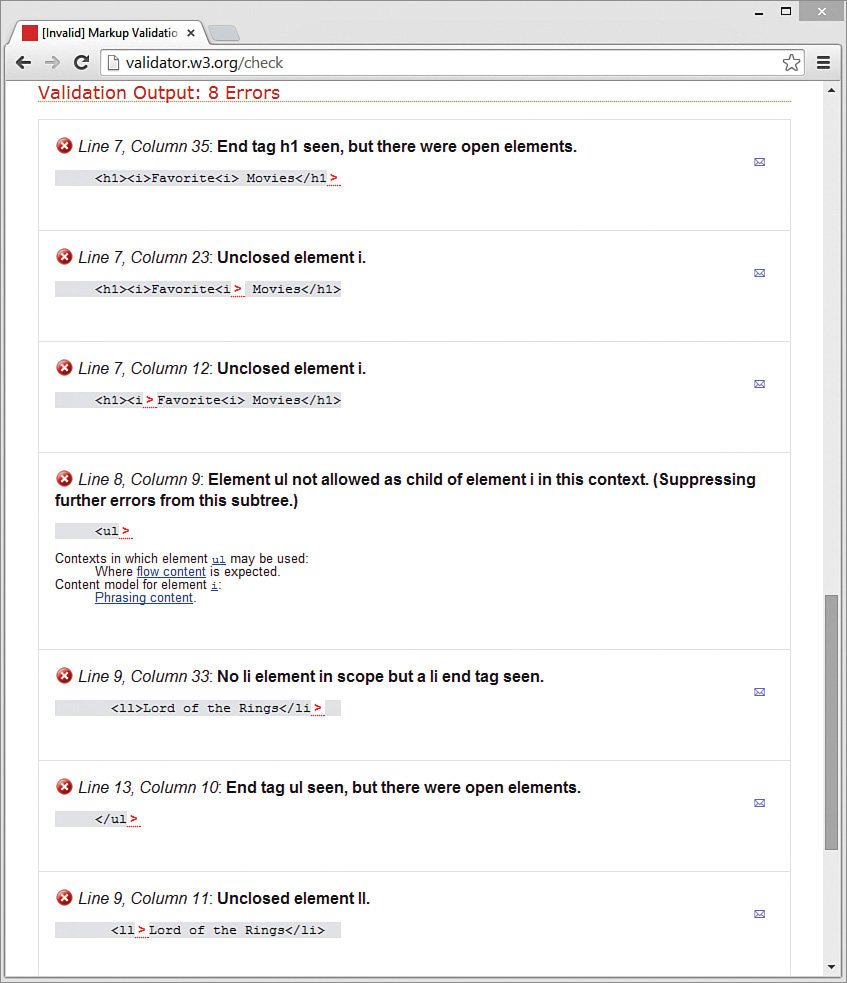Navigate back using the back arrow
Image resolution: width=847 pixels, height=983 pixels.
[x=23, y=62]
